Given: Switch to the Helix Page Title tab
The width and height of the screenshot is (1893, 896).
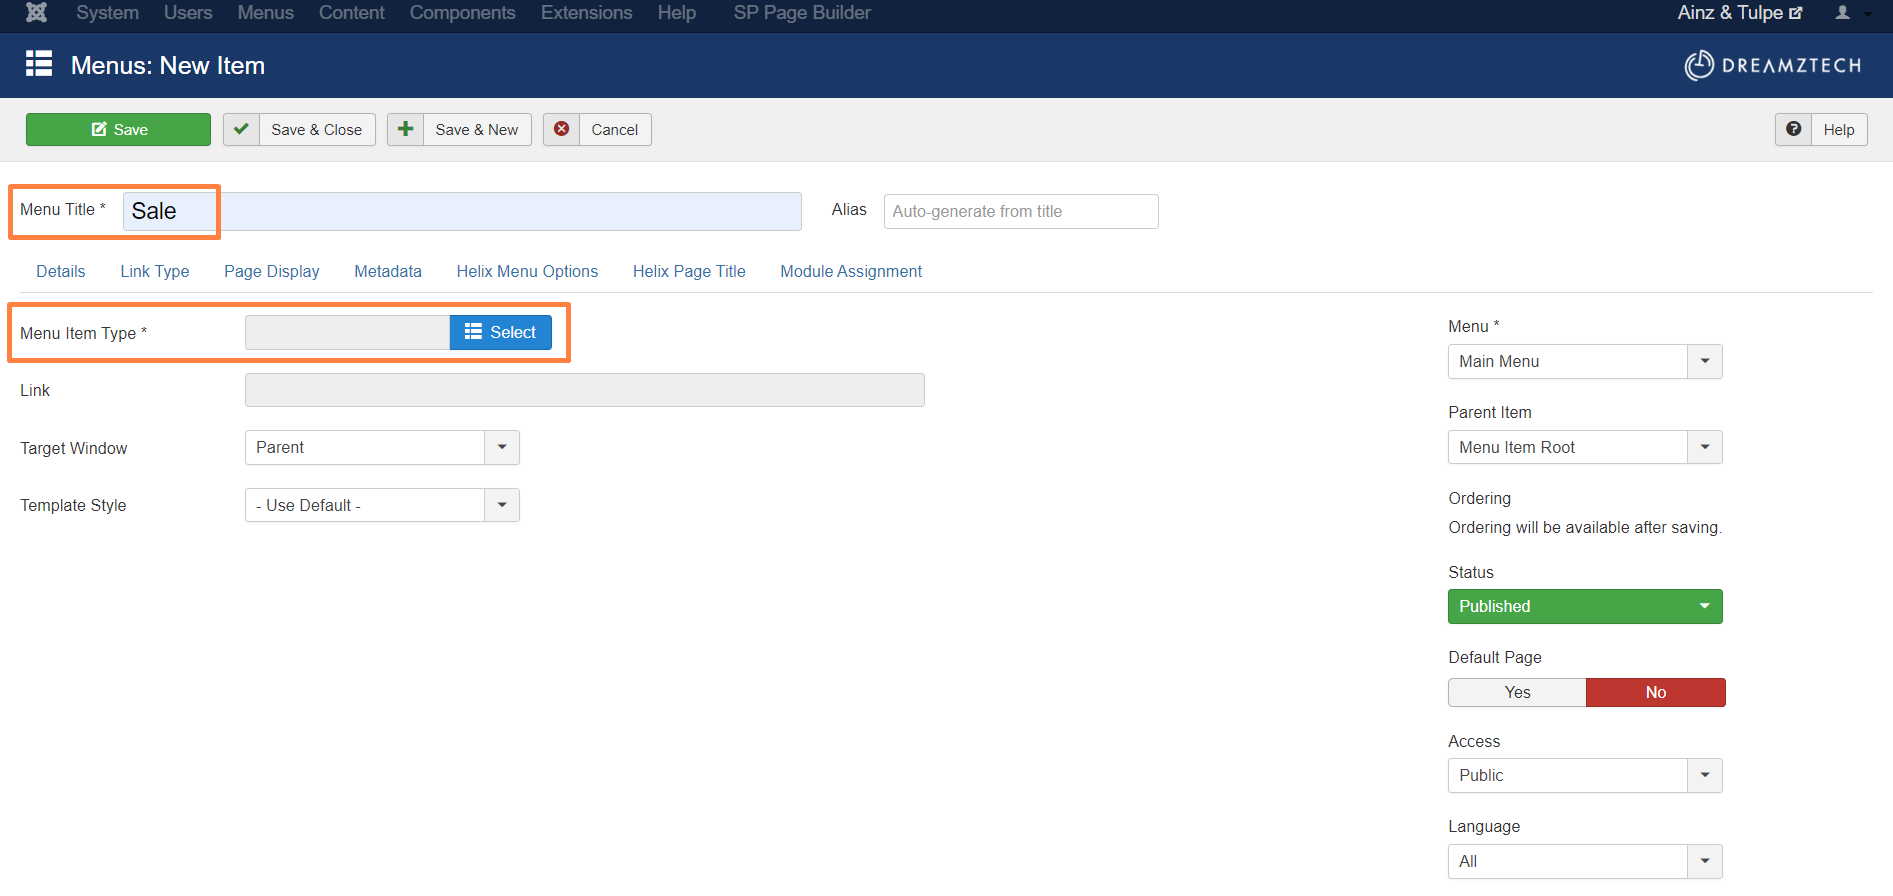Looking at the screenshot, I should [x=689, y=271].
